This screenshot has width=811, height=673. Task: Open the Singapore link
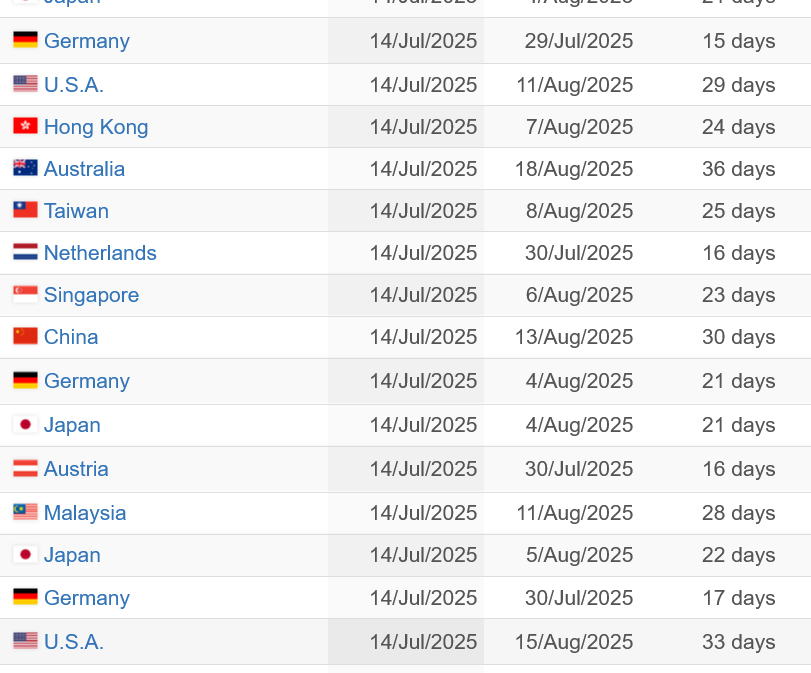(x=92, y=295)
